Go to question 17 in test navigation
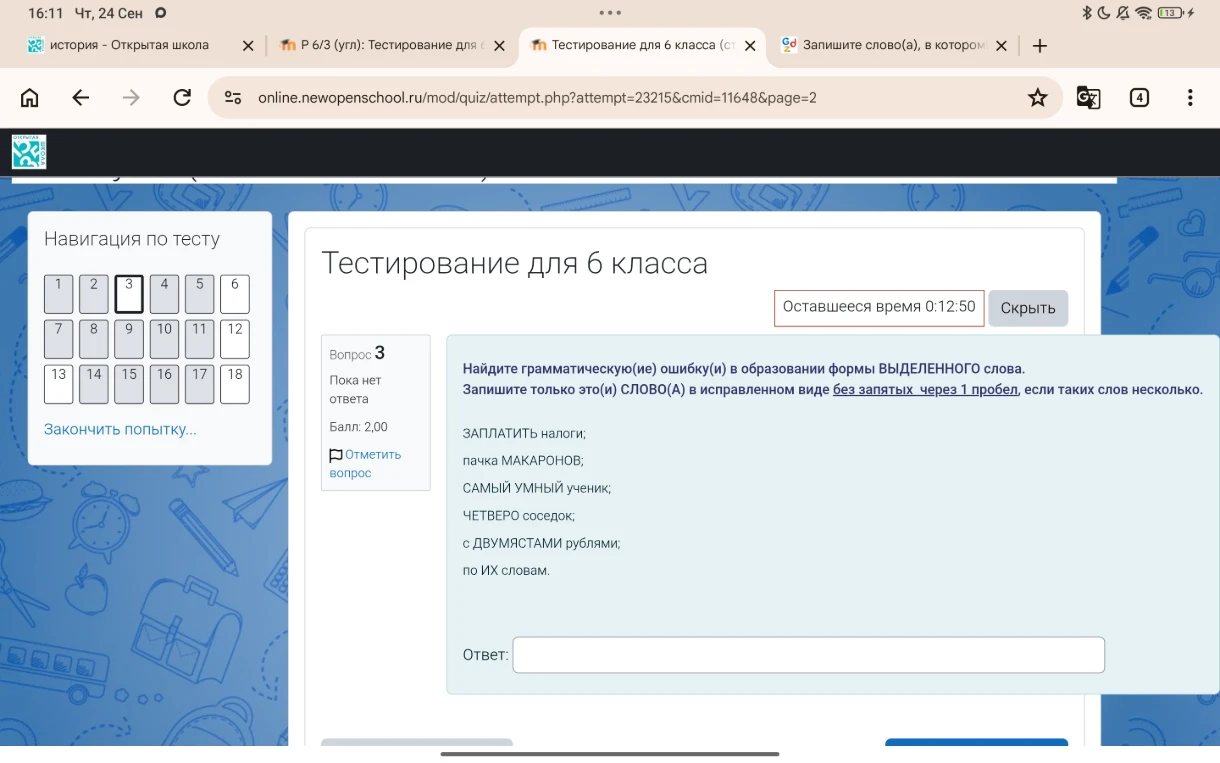Viewport: 1220px width, 763px height. [200, 384]
